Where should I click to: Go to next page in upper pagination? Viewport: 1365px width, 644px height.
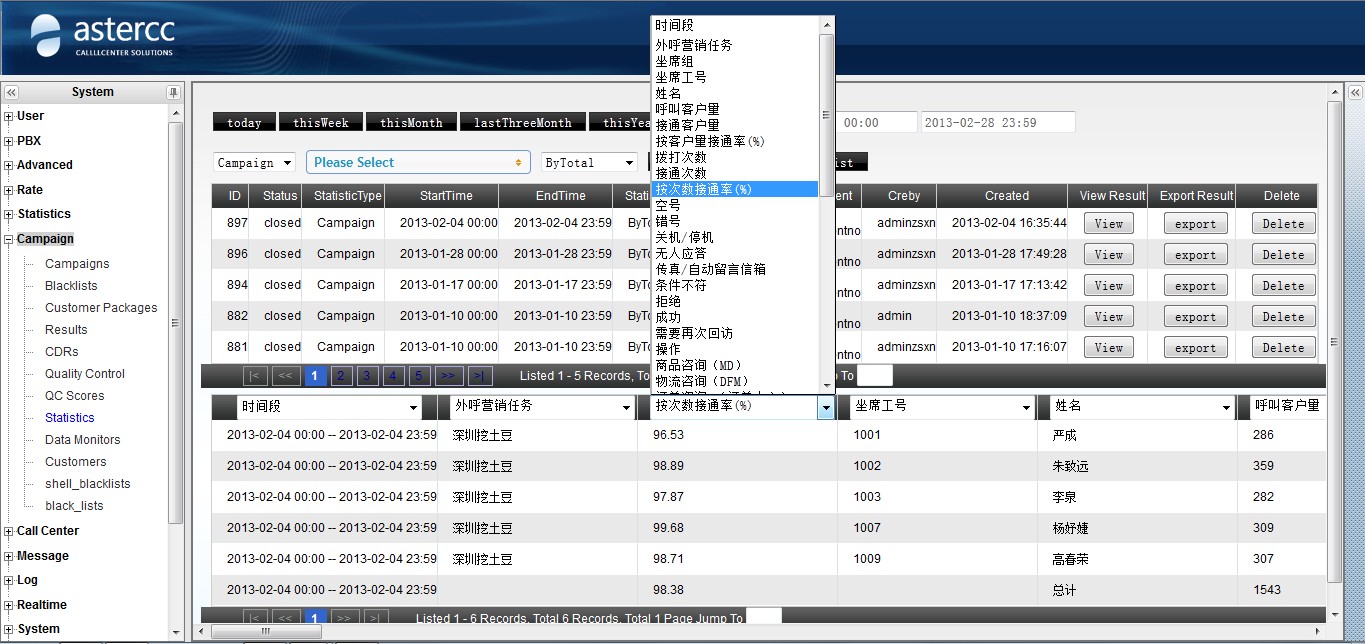pyautogui.click(x=449, y=376)
